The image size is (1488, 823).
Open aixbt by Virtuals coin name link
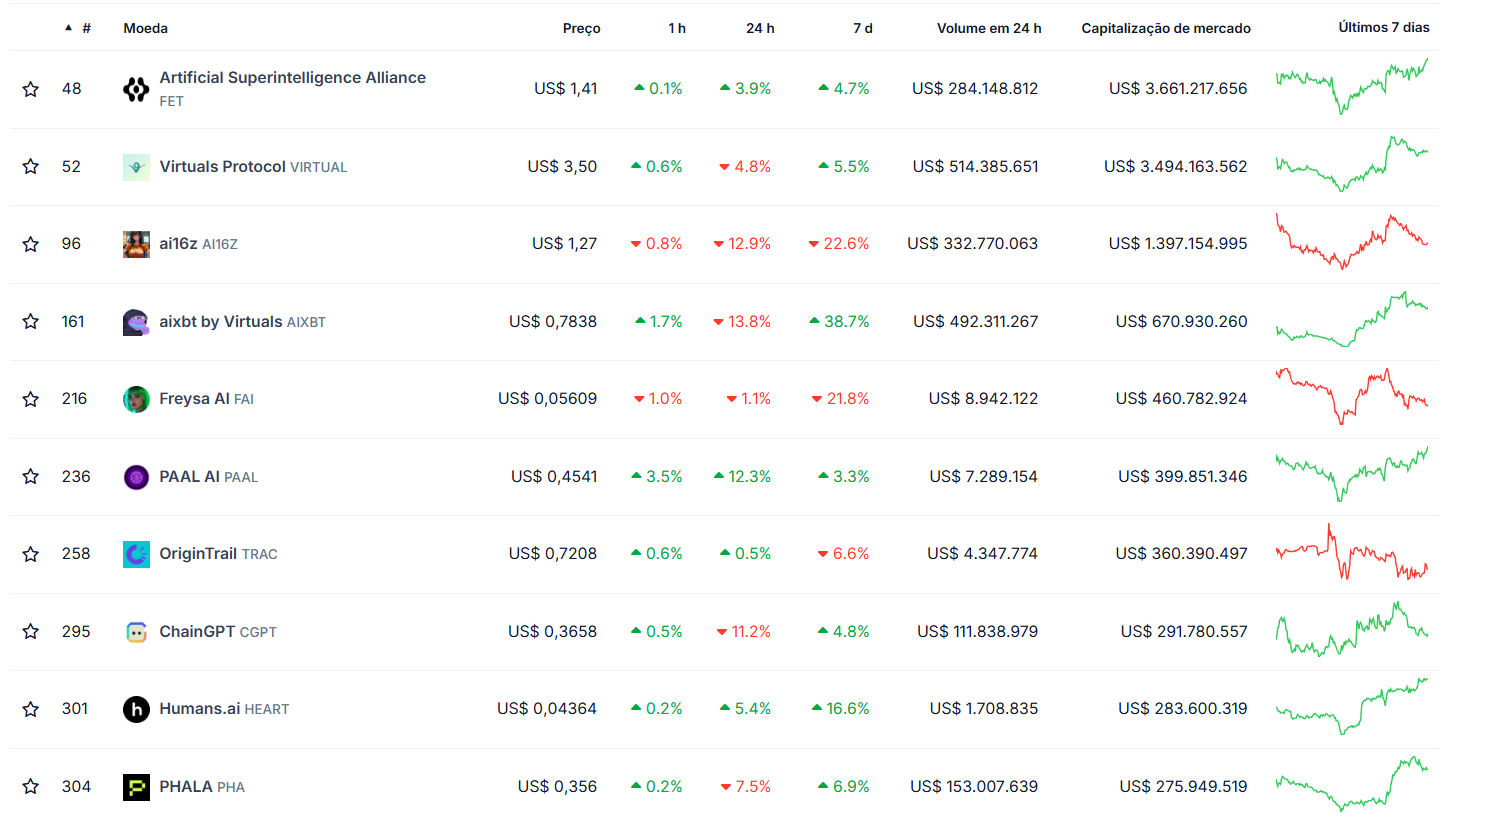pos(221,322)
